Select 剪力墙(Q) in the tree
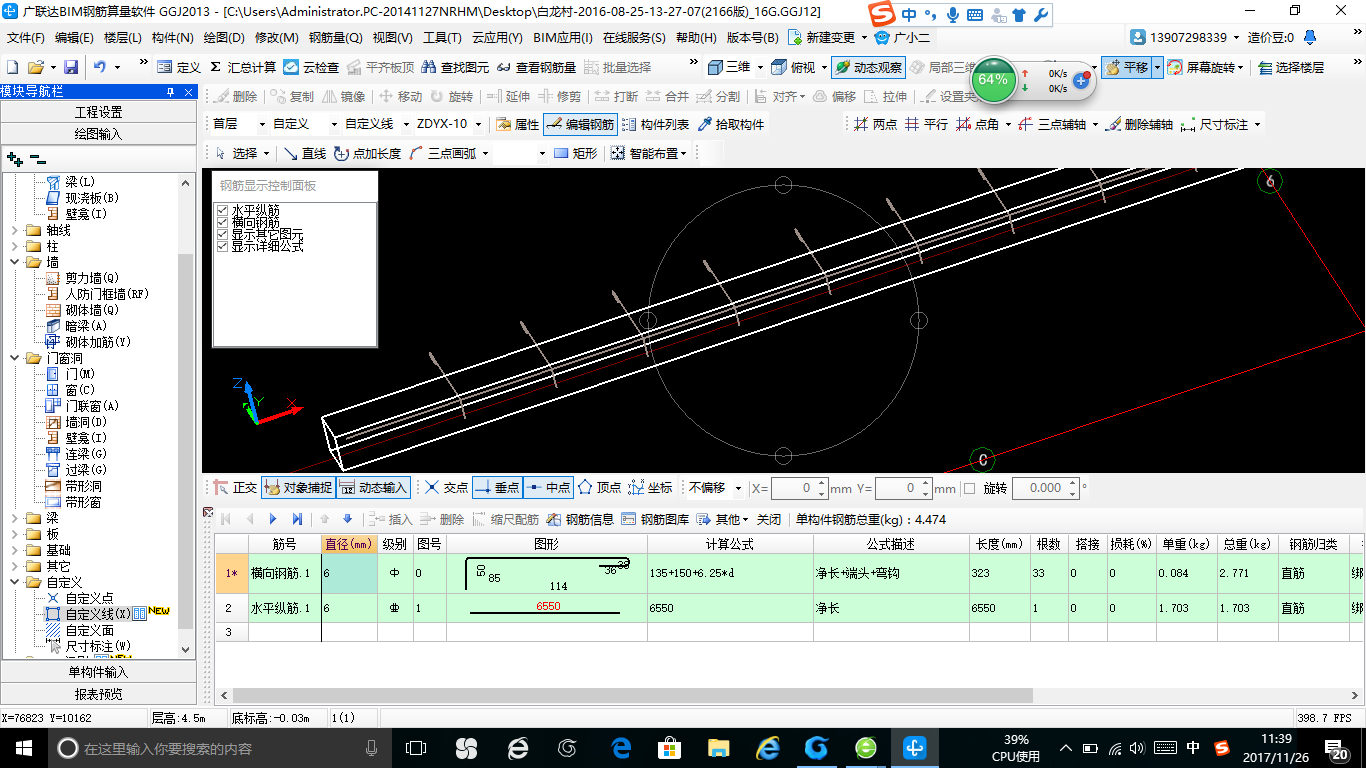 click(x=92, y=278)
